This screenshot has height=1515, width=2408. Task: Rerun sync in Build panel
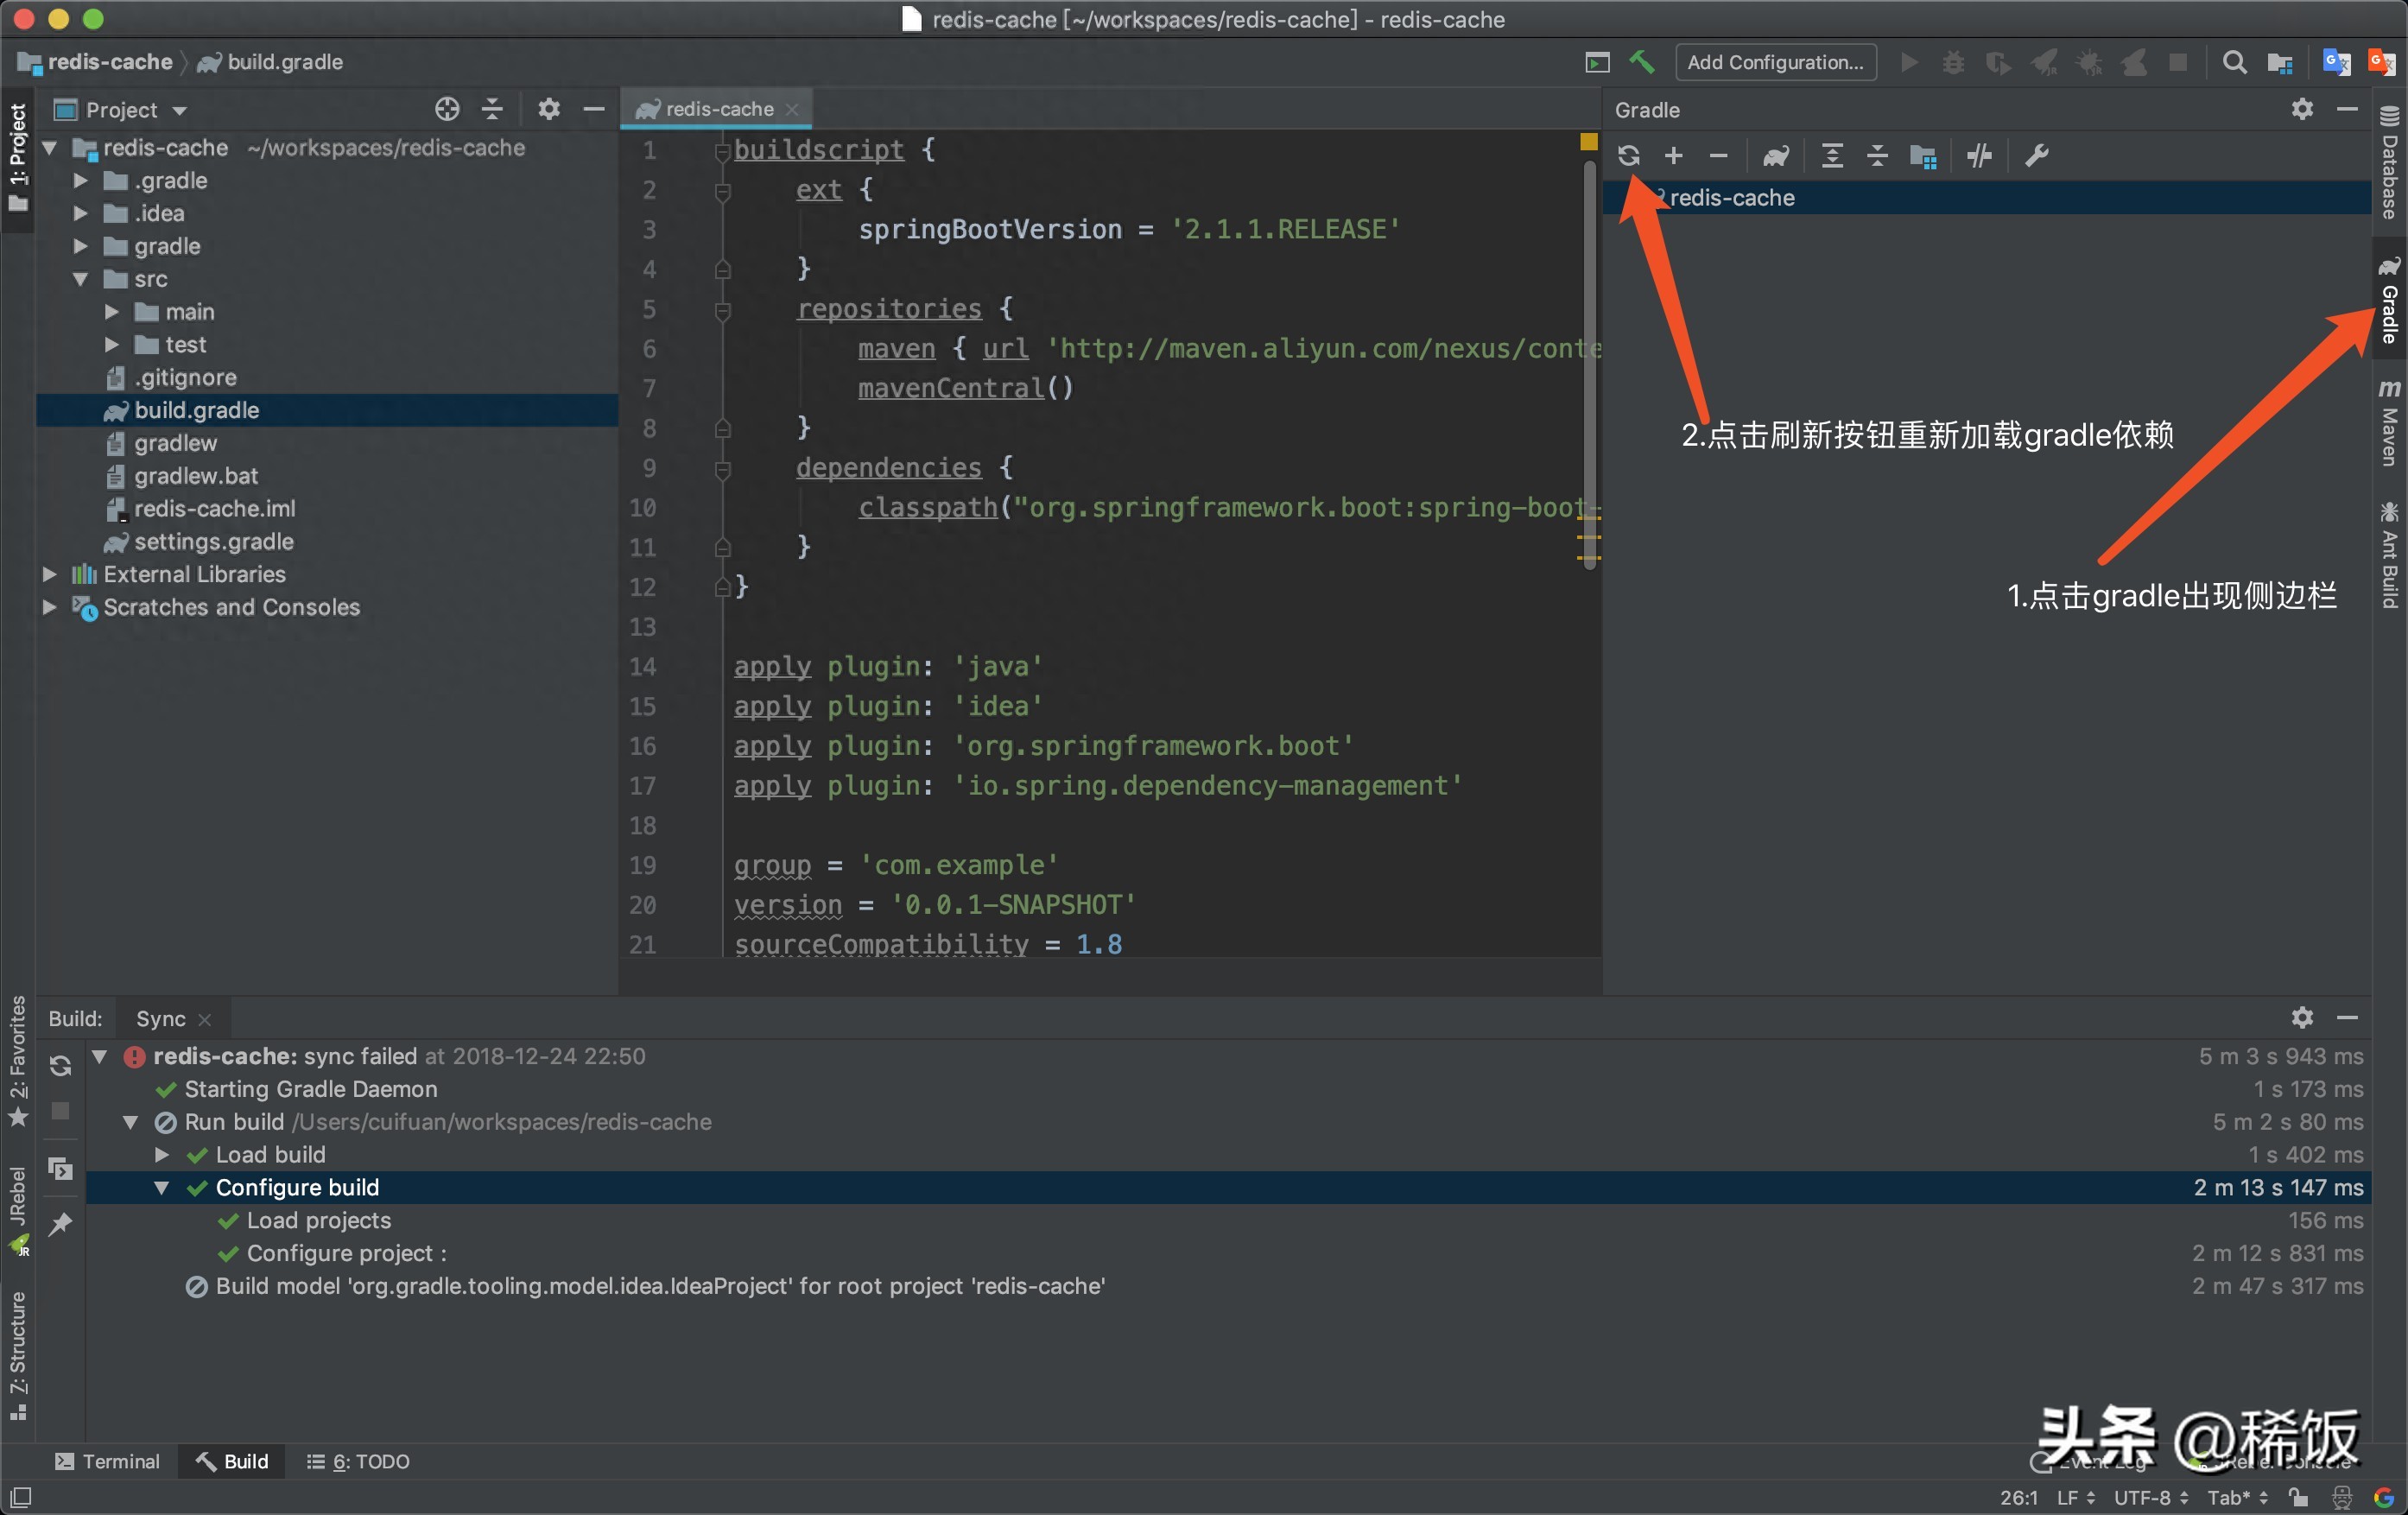click(60, 1065)
